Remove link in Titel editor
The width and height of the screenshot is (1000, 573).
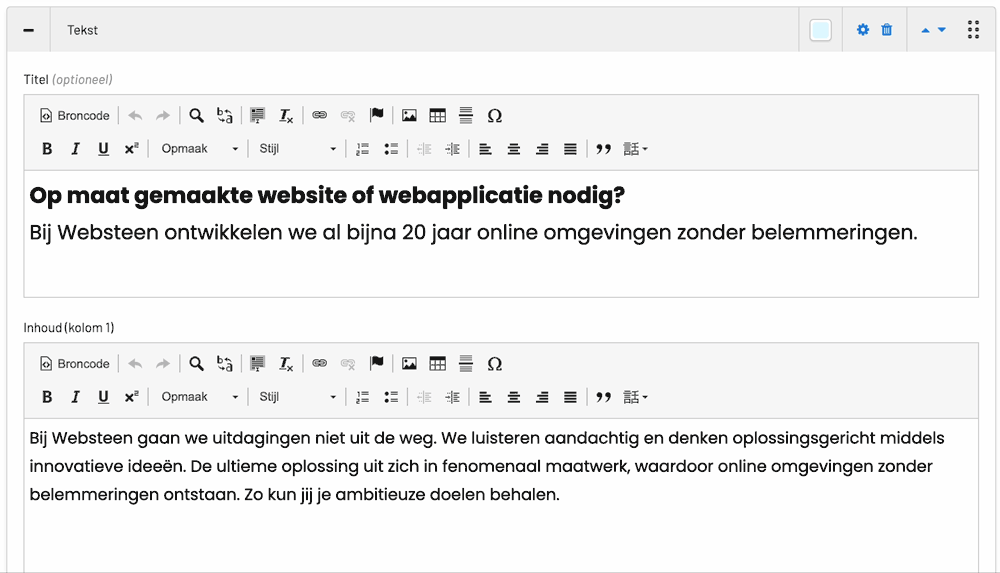coord(348,115)
